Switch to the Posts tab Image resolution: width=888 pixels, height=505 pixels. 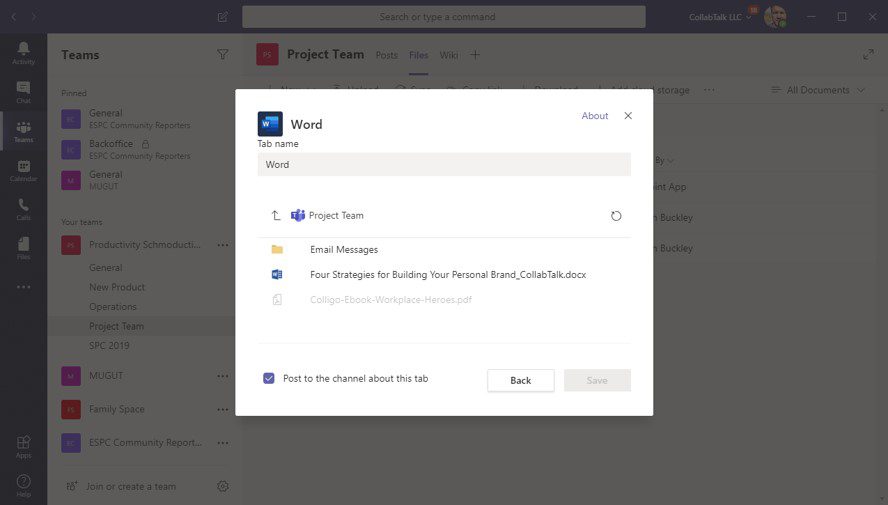pyautogui.click(x=386, y=55)
